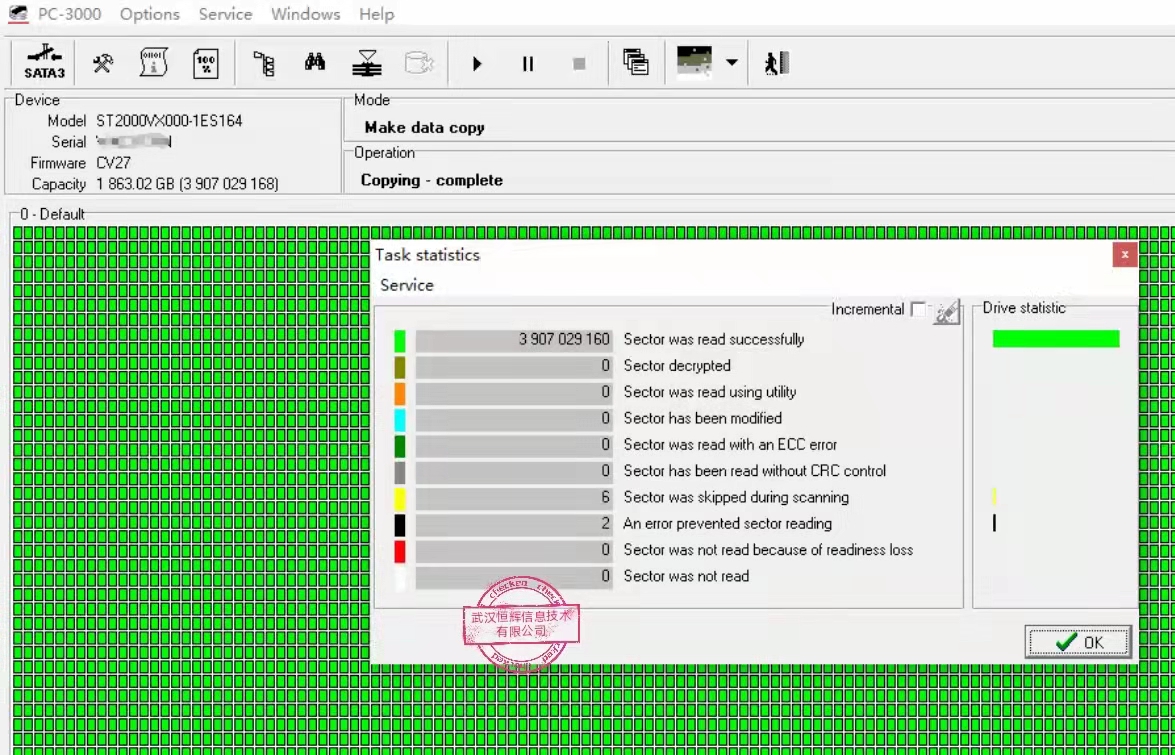This screenshot has height=755, width=1175.
Task: Click the red readiness loss swatch
Action: (399, 551)
